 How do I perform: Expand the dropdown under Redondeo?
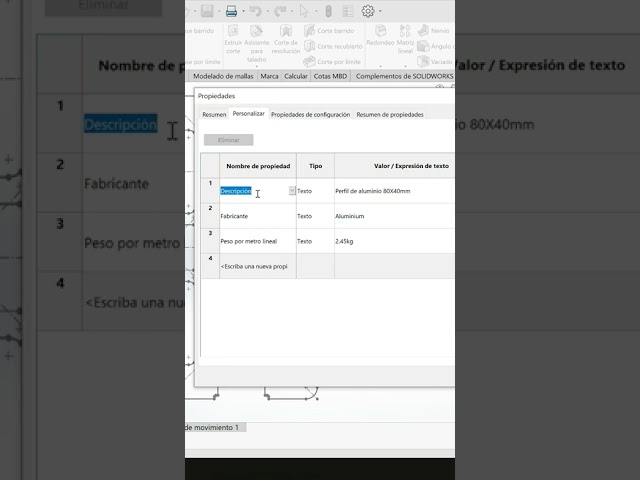tap(380, 66)
